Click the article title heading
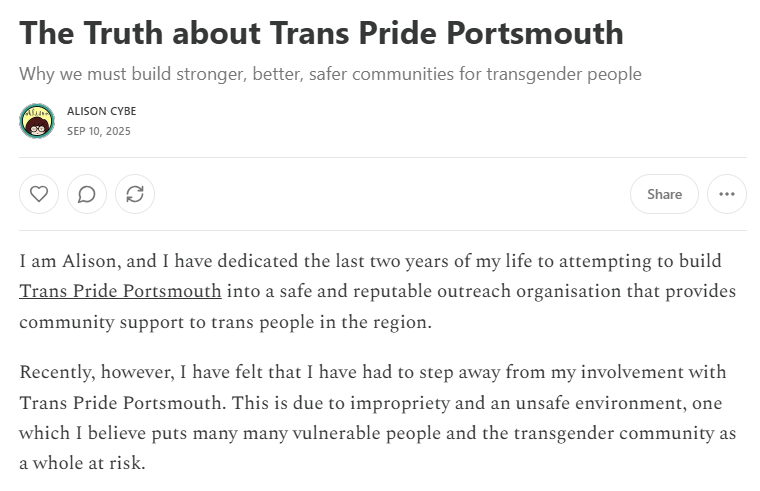This screenshot has width=760, height=491. [321, 33]
